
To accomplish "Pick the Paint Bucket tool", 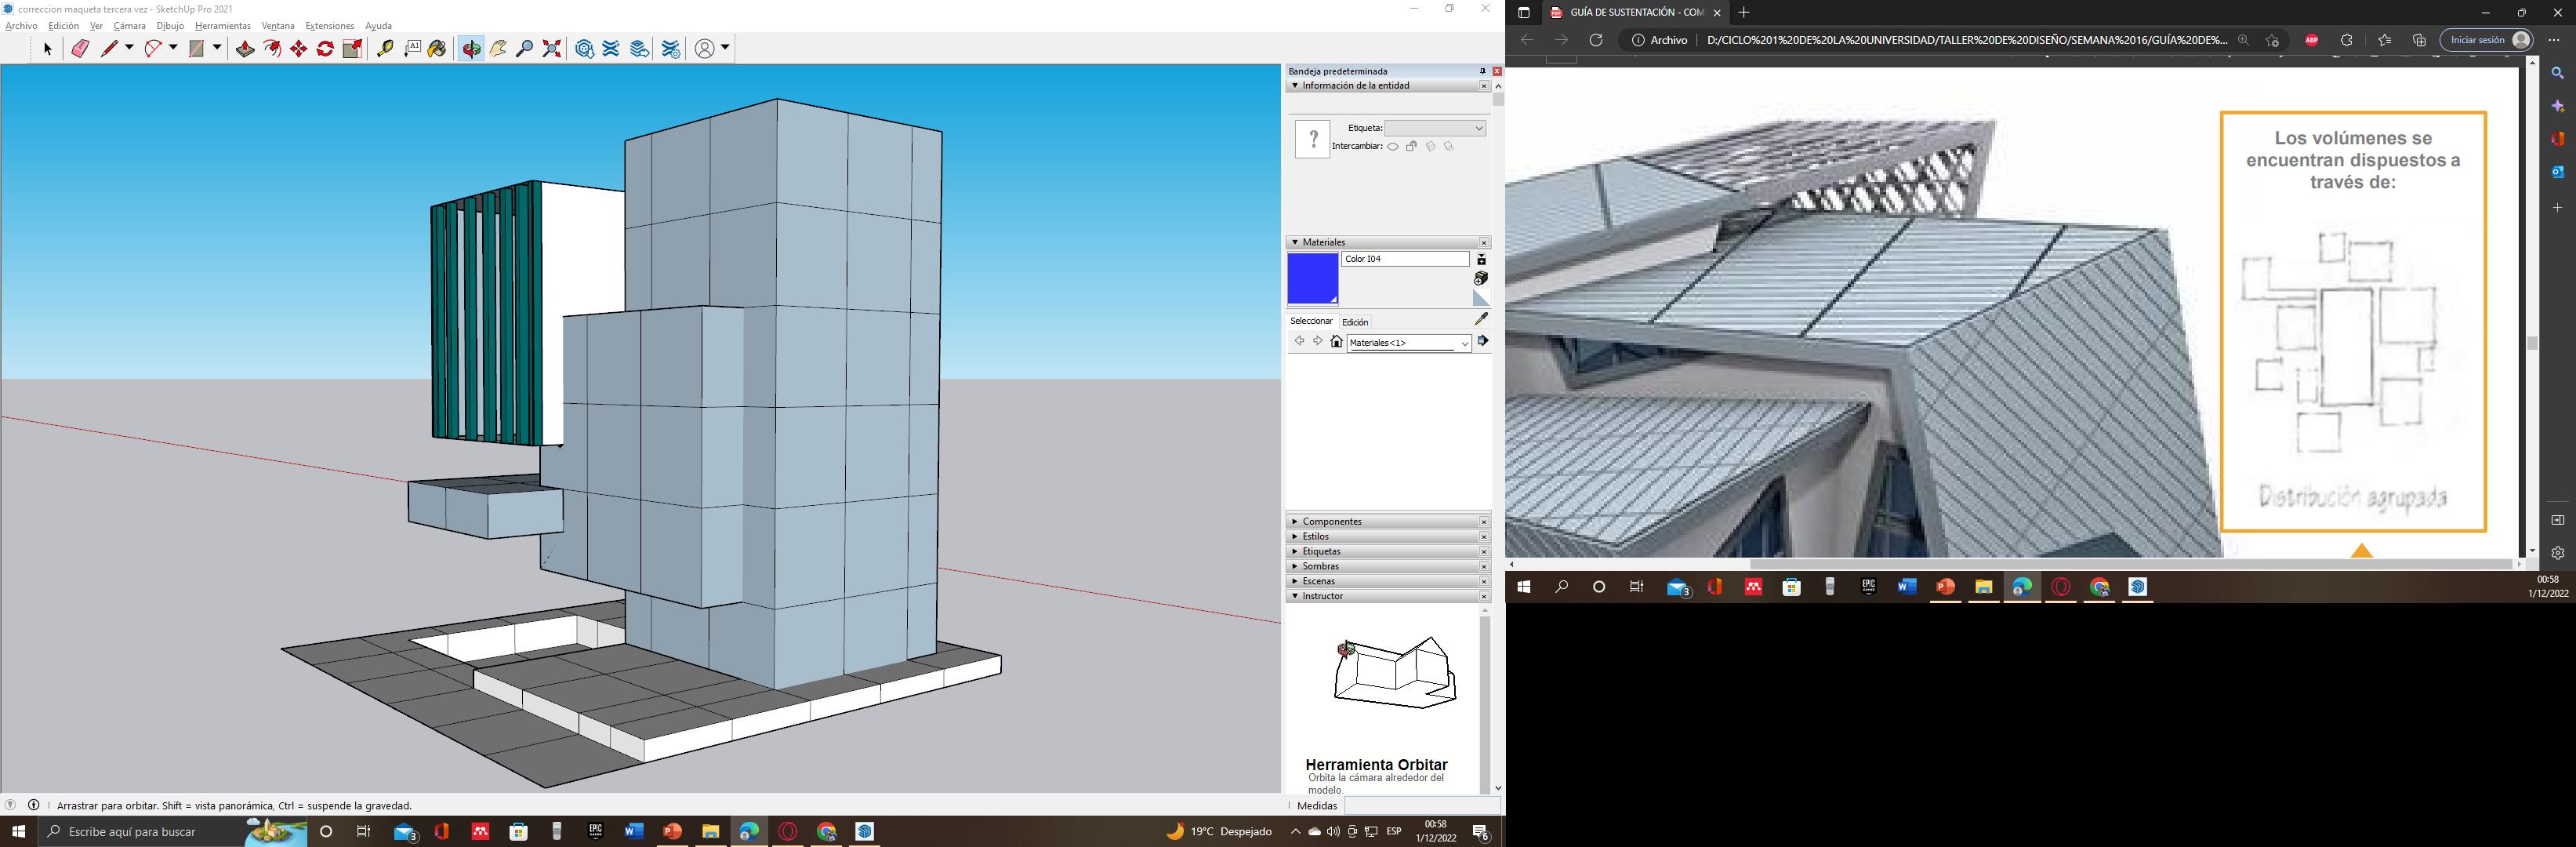I will click(437, 49).
